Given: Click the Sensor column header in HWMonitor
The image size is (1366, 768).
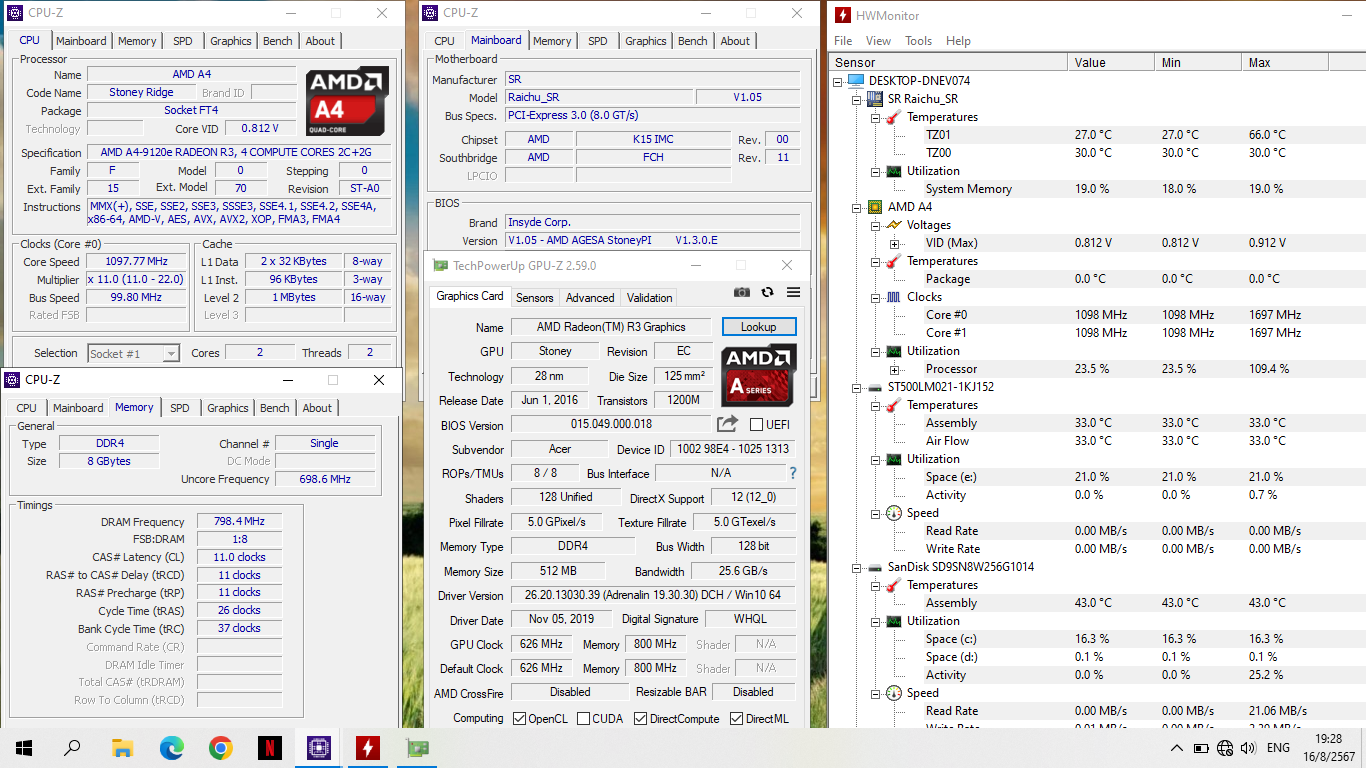Looking at the screenshot, I should (948, 62).
